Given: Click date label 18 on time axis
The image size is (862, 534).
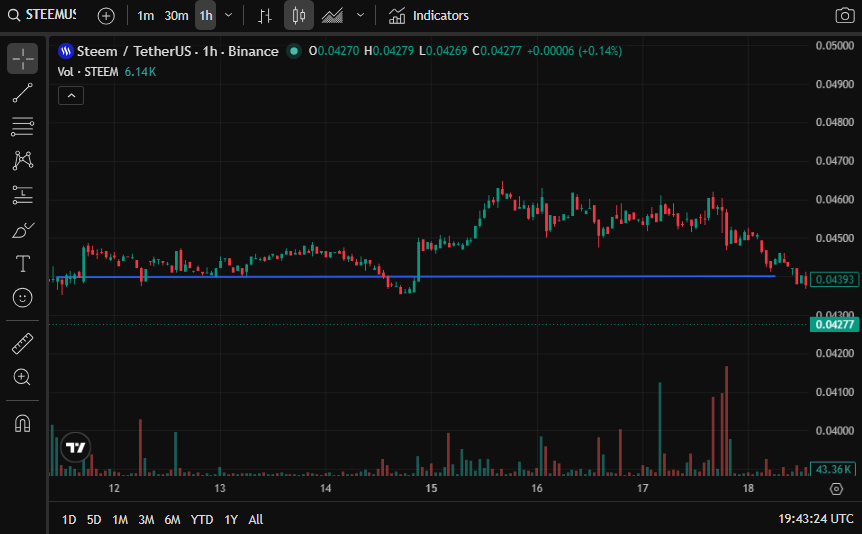Looking at the screenshot, I should [x=748, y=488].
